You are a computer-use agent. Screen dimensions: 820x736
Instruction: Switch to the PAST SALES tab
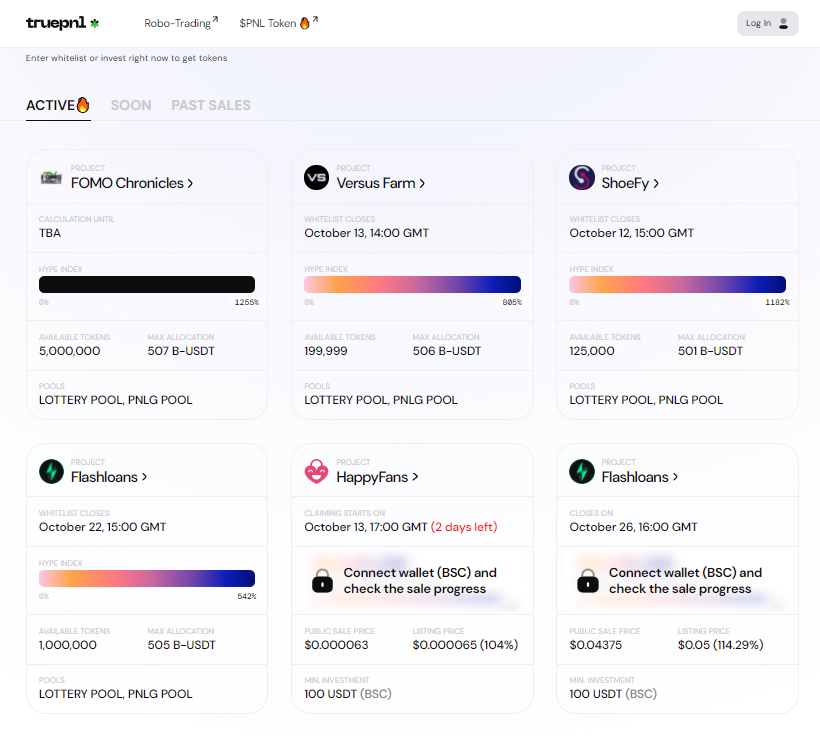pos(211,105)
